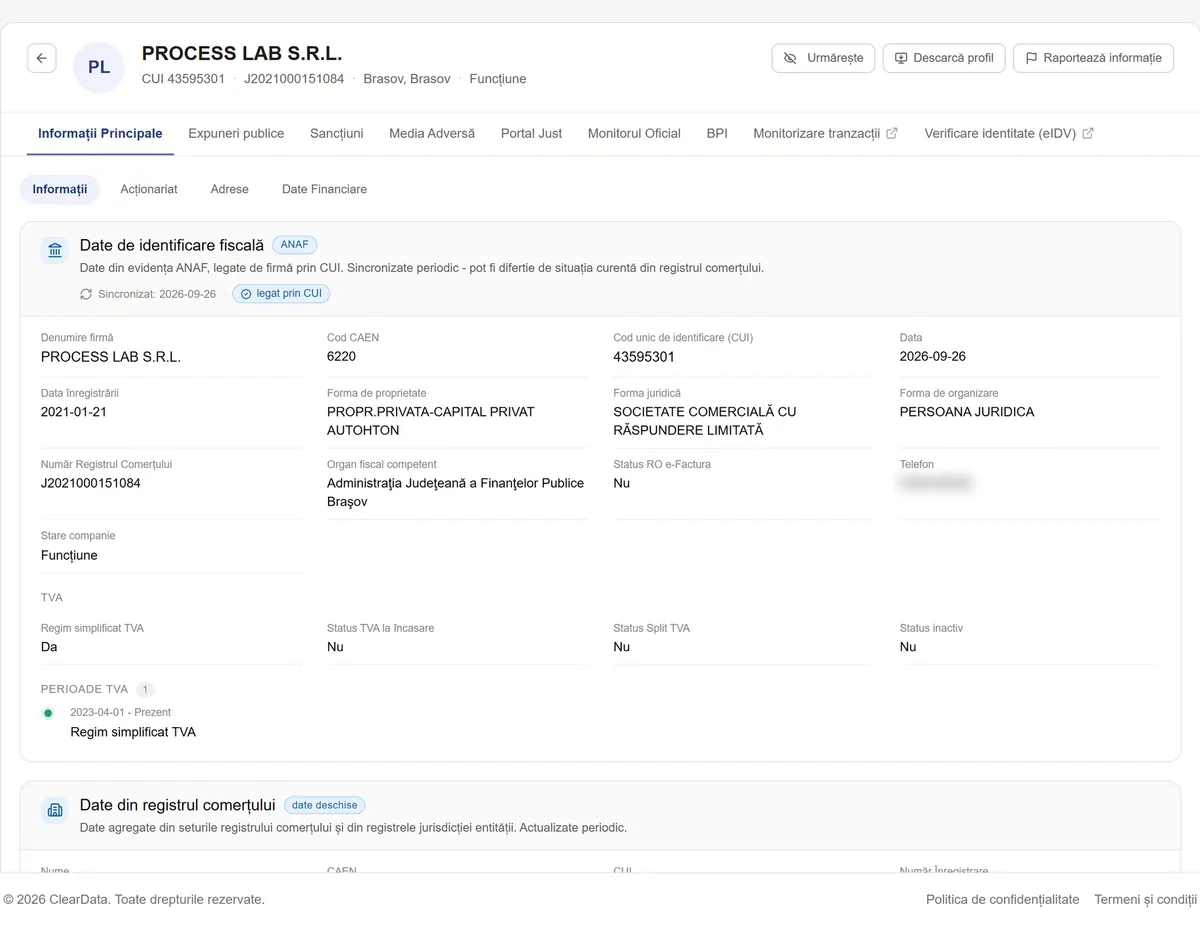Click header location Brasov, Brasov
This screenshot has height=925, width=1200.
click(407, 79)
